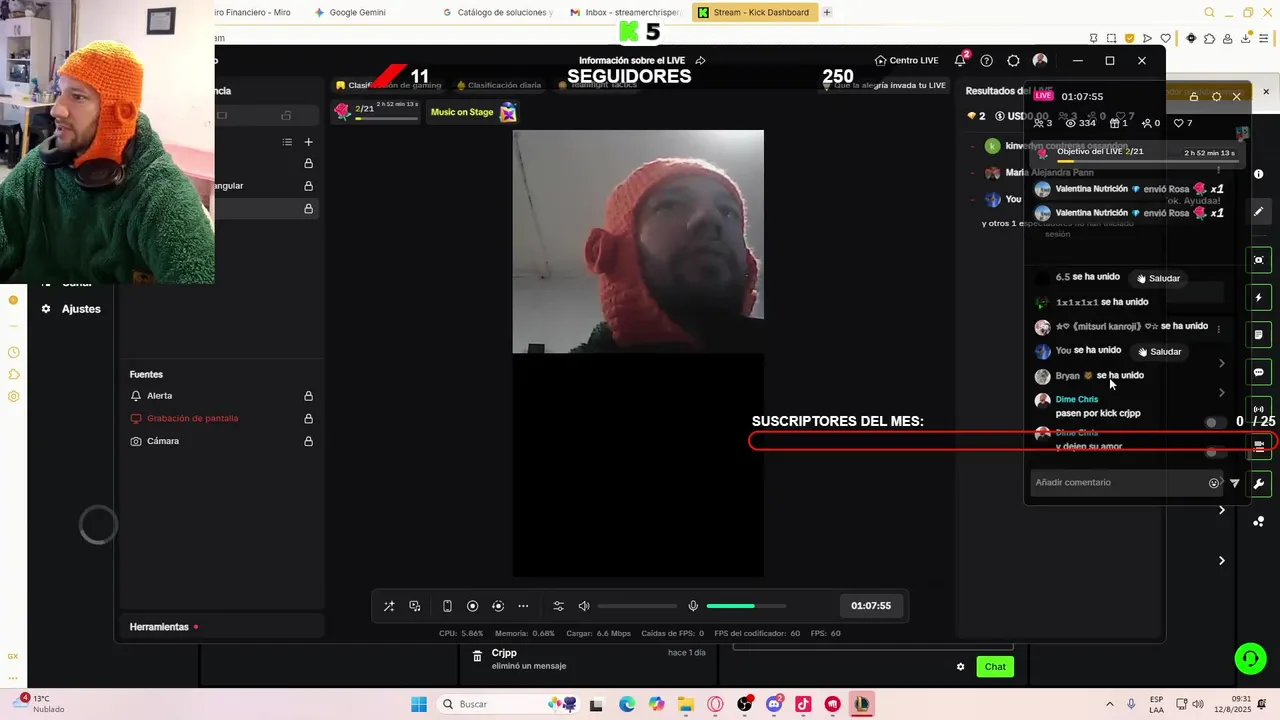Select Stream - Kick Dashboard browser tab
The image size is (1280, 720).
754,12
